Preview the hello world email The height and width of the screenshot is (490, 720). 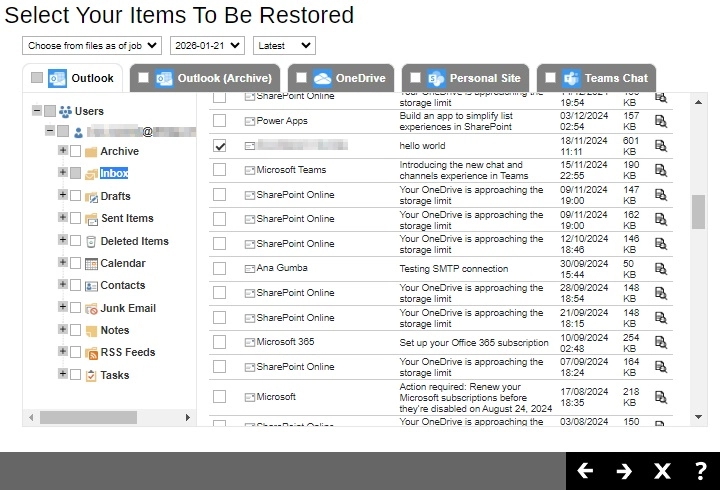coord(661,146)
